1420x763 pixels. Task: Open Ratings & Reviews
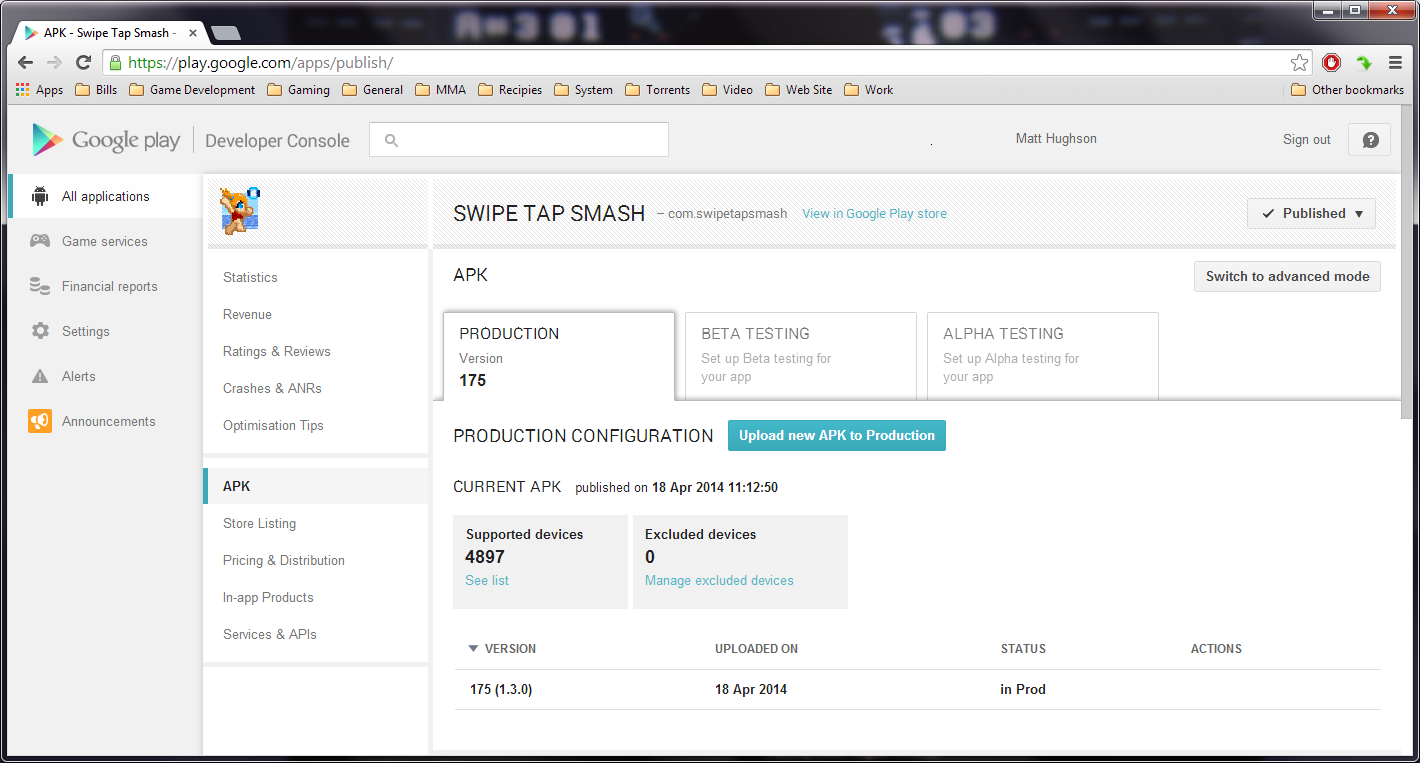click(276, 351)
